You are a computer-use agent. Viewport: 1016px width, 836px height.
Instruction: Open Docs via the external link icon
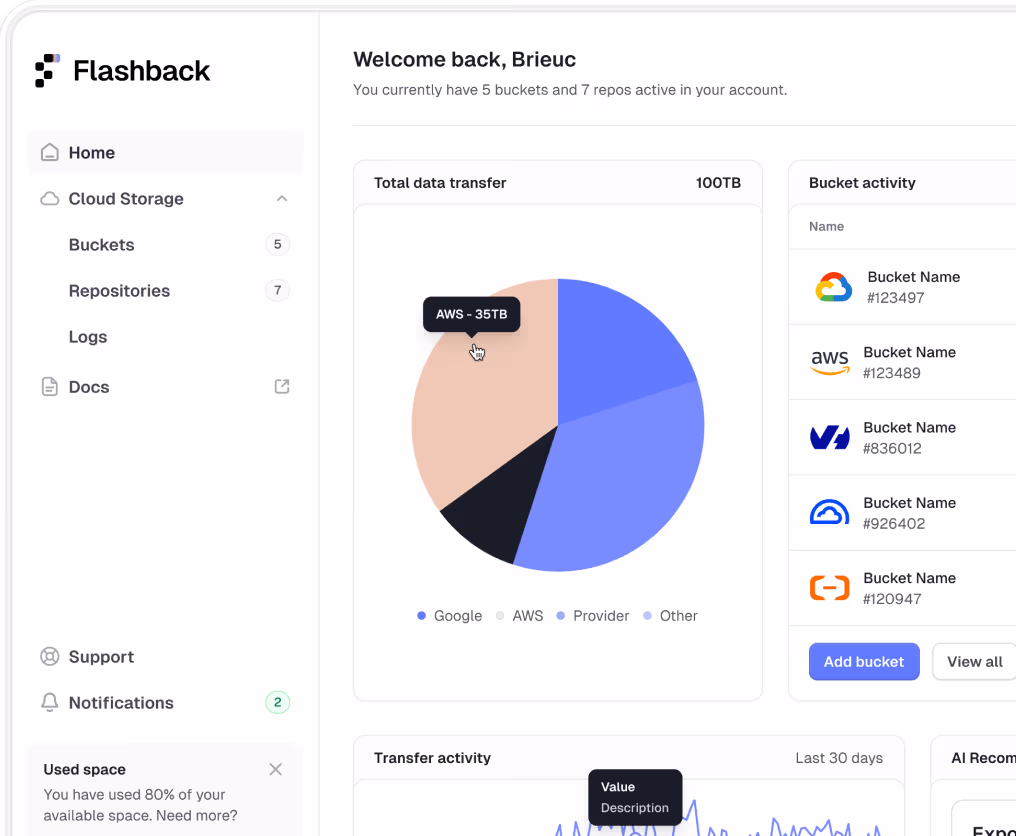coord(281,386)
